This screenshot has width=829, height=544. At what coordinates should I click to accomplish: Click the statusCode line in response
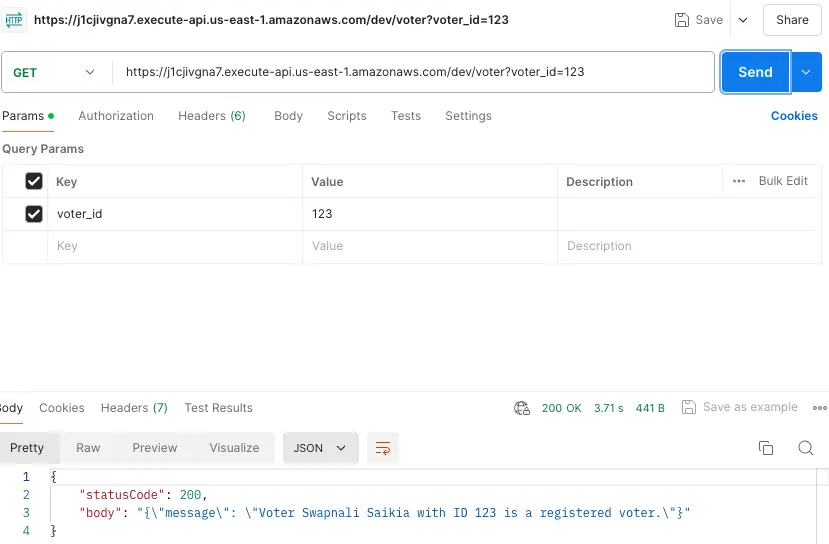(x=143, y=495)
